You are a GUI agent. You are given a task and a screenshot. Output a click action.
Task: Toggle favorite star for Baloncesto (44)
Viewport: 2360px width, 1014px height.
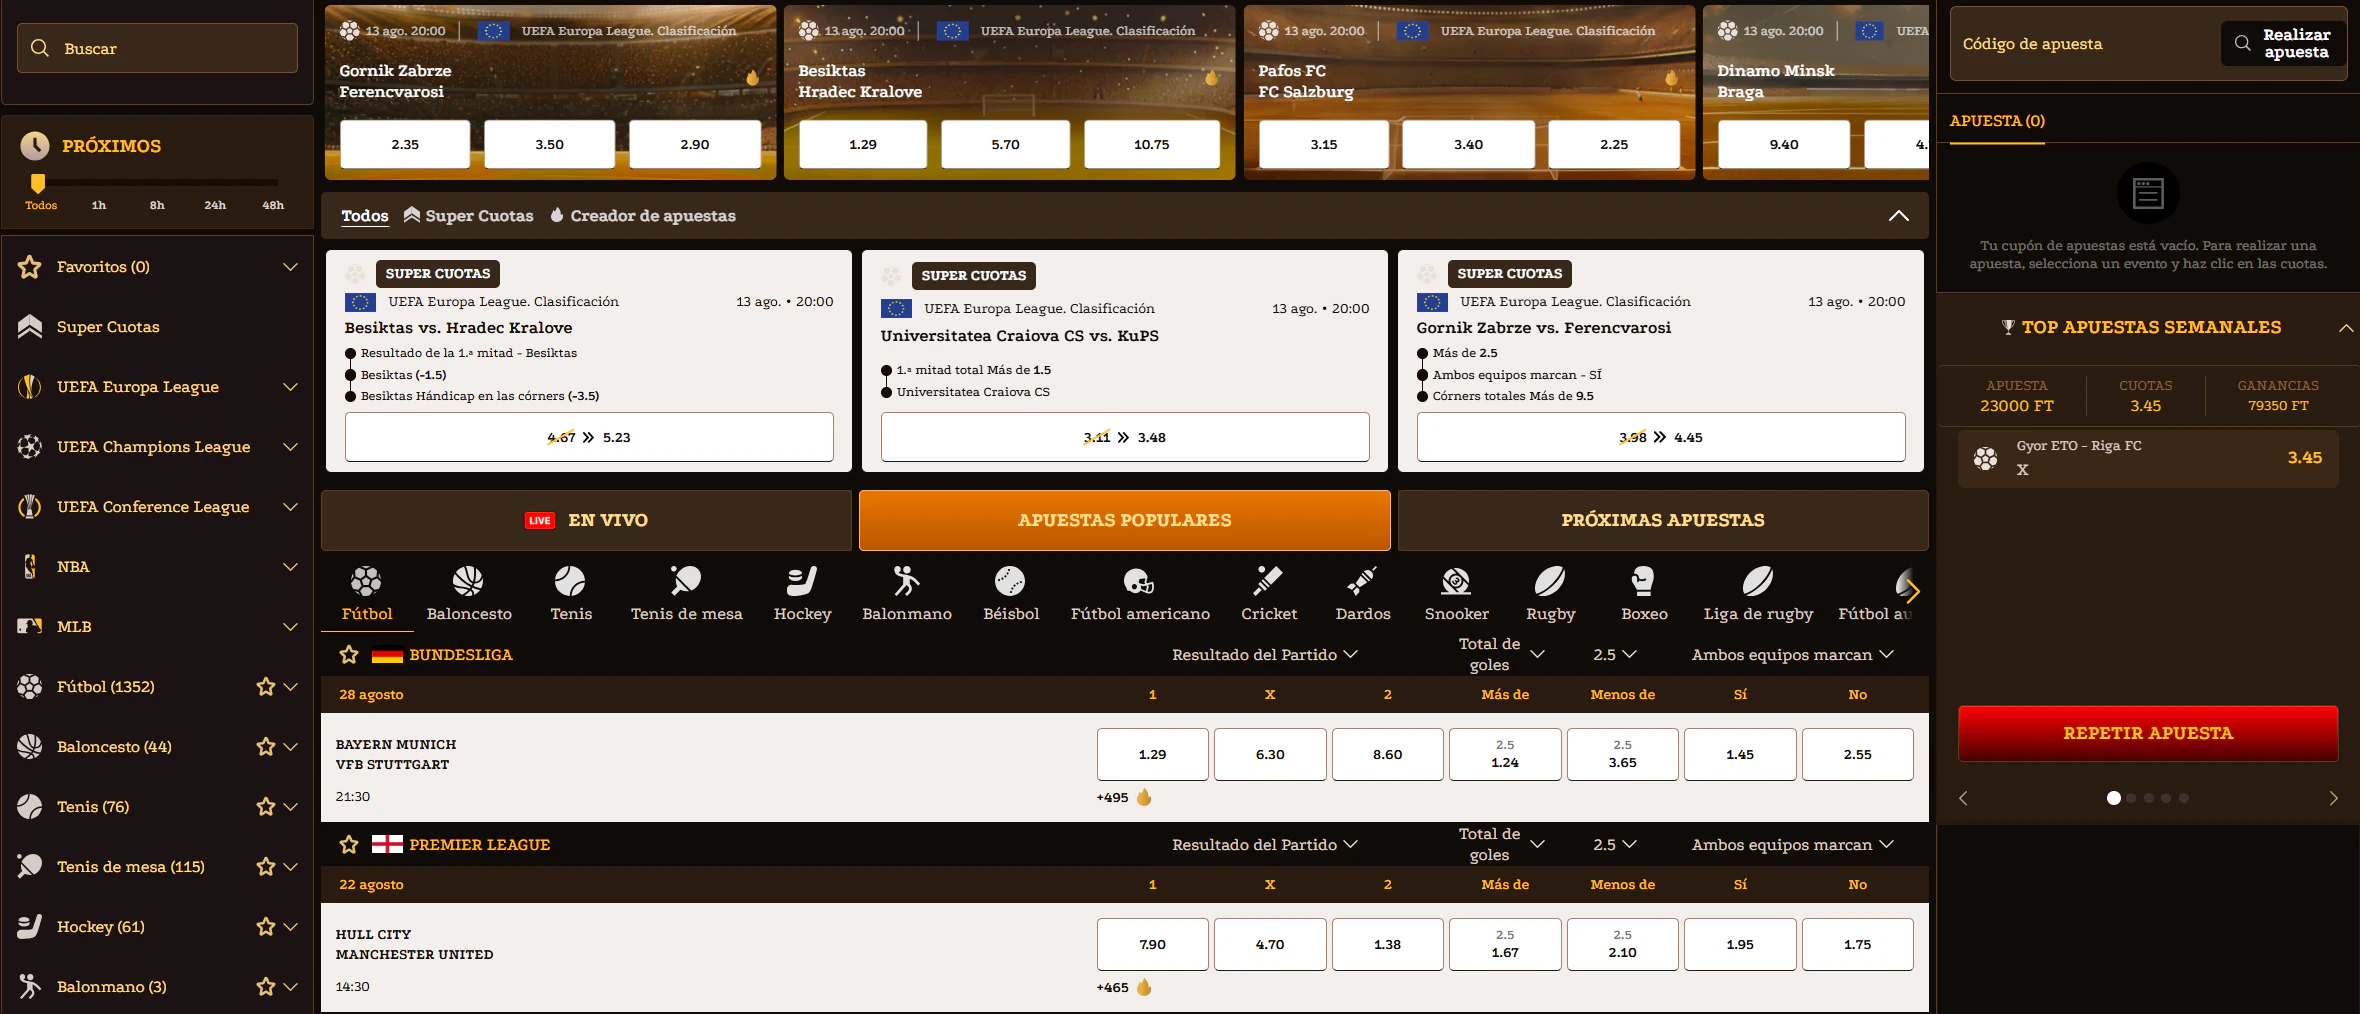[265, 747]
